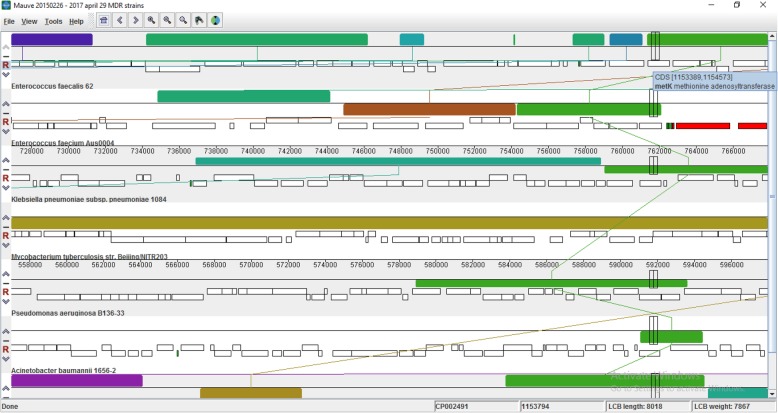The width and height of the screenshot is (778, 413).
Task: Shift display left with arrow icon
Action: [x=119, y=20]
